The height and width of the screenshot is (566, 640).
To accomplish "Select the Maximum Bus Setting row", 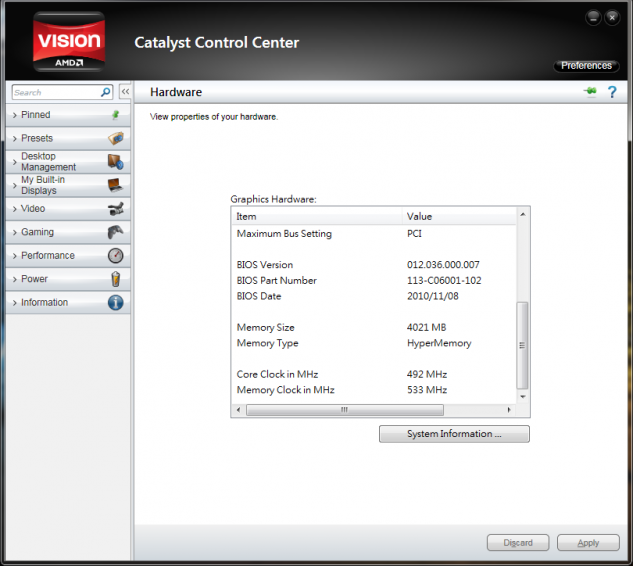I will (374, 234).
